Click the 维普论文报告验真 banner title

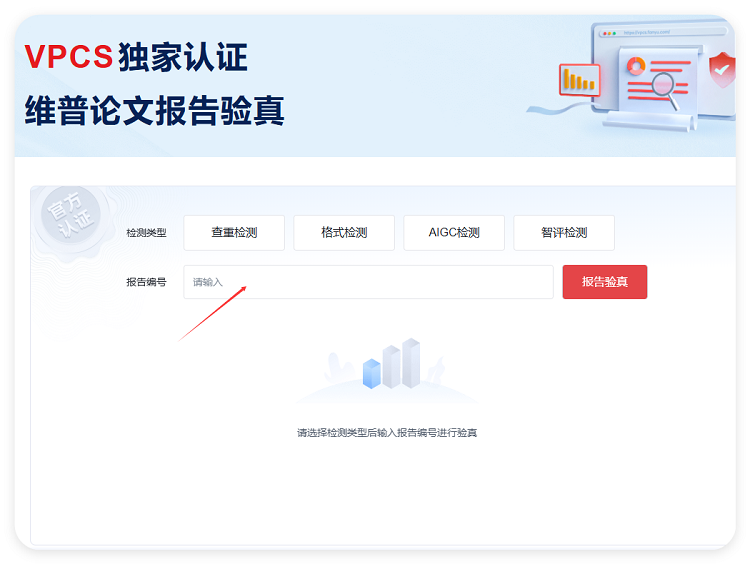[154, 111]
